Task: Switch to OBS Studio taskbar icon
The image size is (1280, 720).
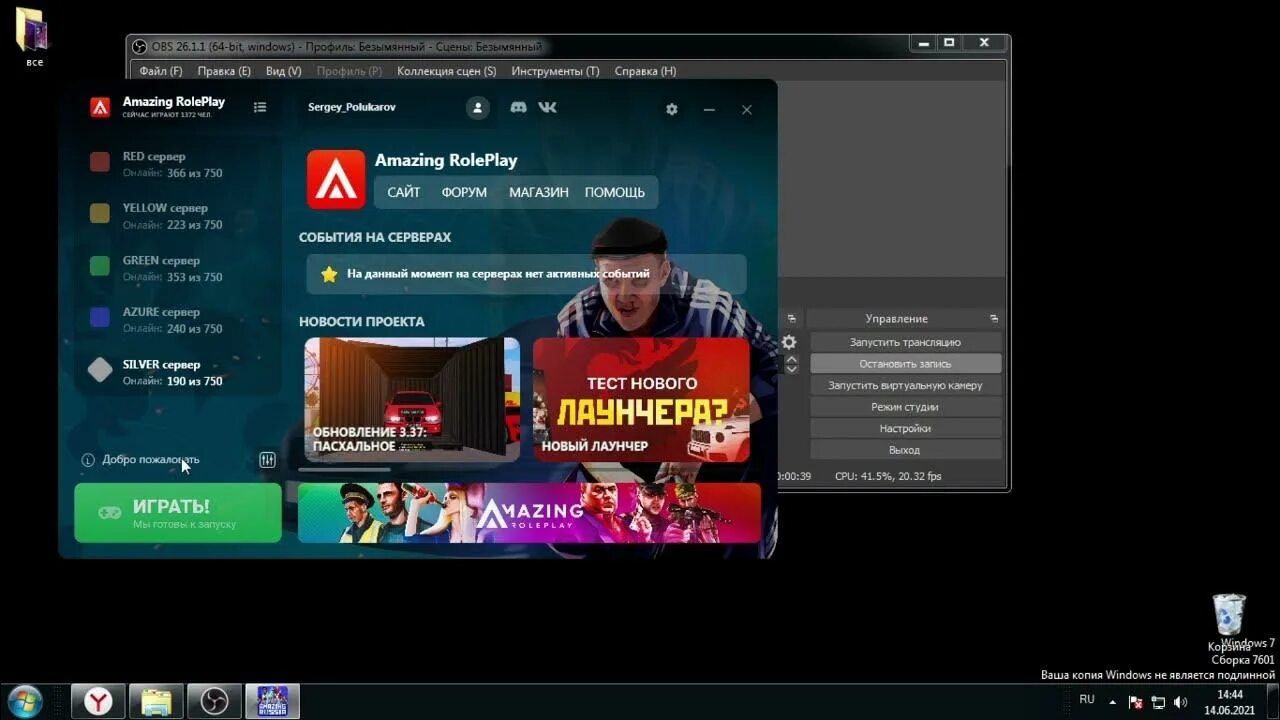Action: click(214, 701)
